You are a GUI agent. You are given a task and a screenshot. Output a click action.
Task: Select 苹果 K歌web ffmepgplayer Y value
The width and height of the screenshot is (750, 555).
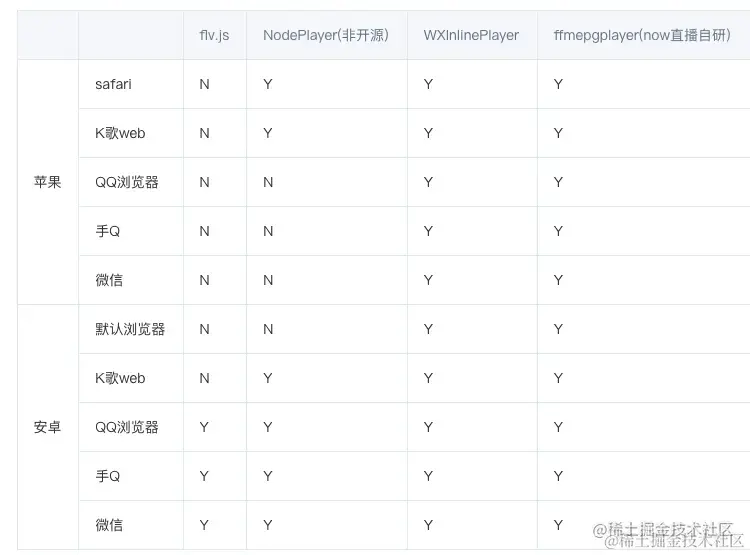(x=558, y=133)
